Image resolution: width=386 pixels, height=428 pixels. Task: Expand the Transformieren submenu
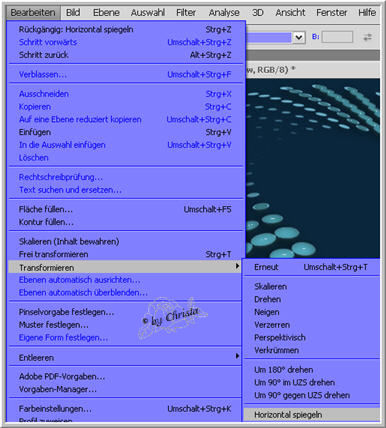tap(125, 267)
